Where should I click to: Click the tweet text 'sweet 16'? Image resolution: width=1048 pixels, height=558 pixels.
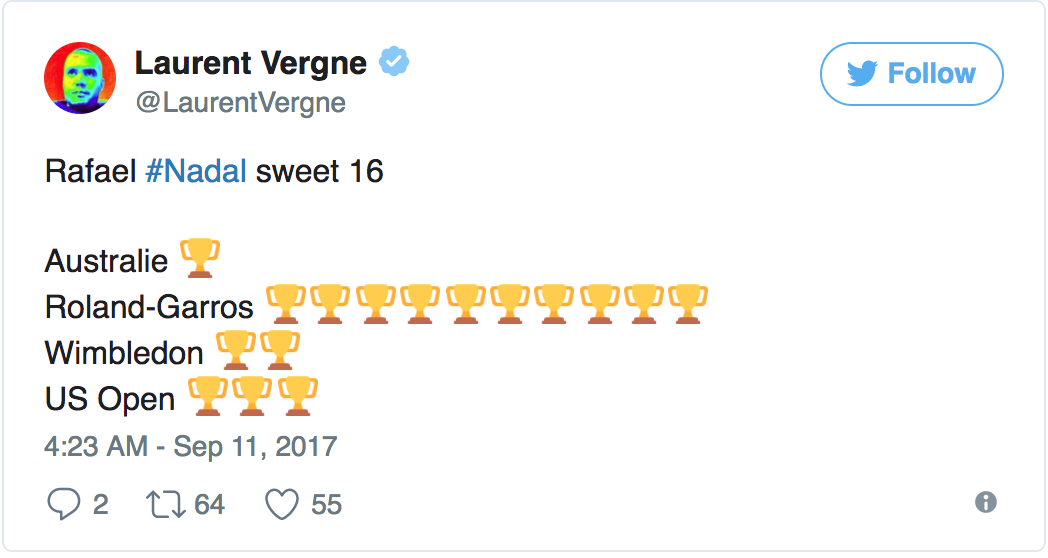[320, 171]
